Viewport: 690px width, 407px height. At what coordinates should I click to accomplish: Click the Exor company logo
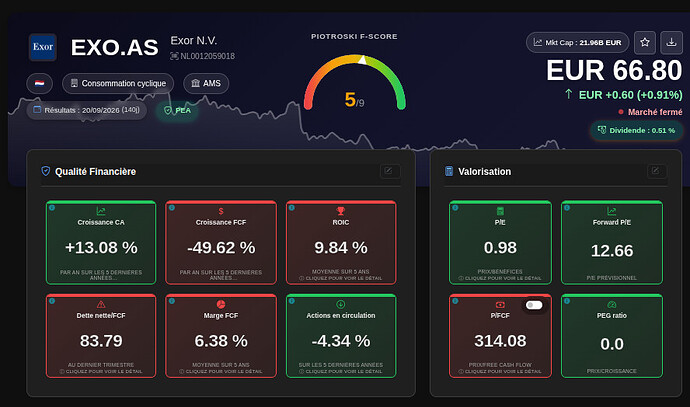click(43, 47)
